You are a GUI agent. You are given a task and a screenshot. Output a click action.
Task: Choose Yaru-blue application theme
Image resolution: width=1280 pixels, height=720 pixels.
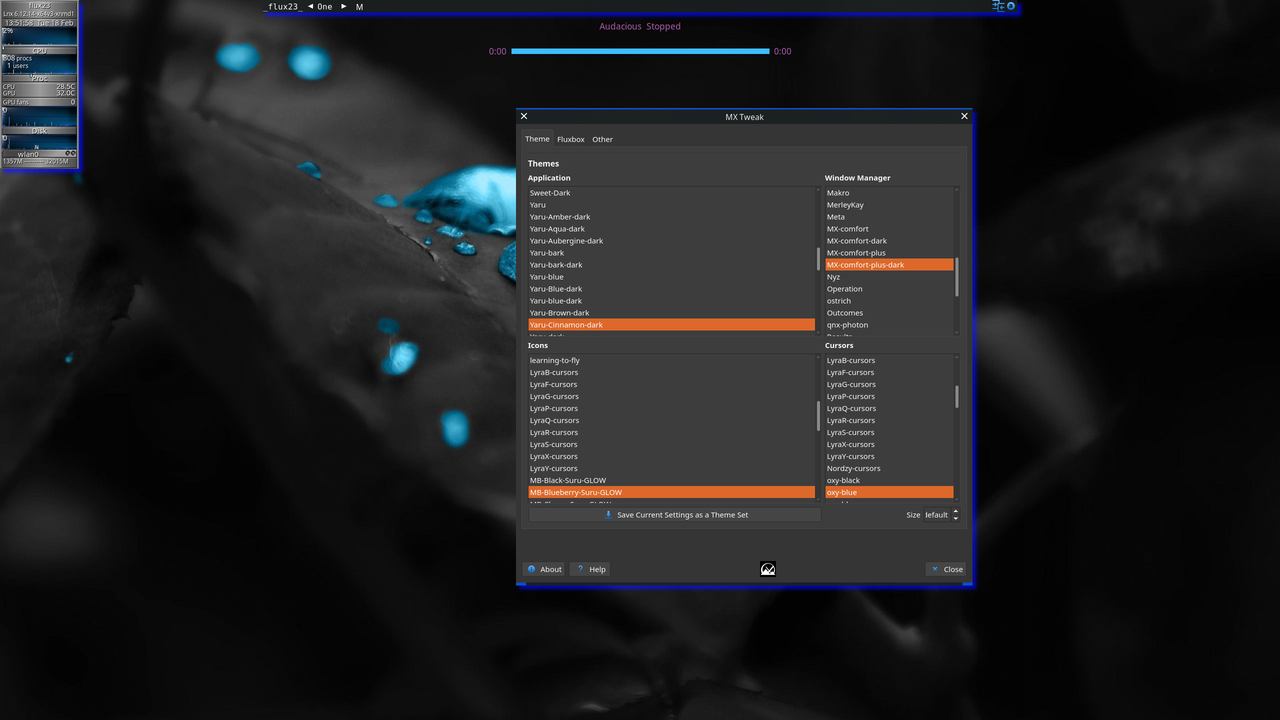671,277
